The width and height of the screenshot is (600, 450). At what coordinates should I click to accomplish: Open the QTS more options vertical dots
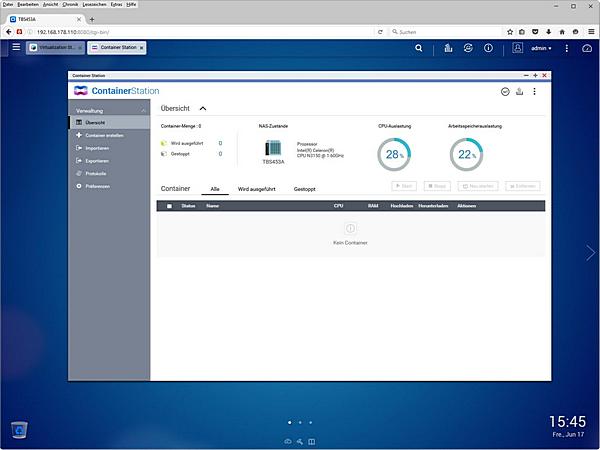coord(567,48)
